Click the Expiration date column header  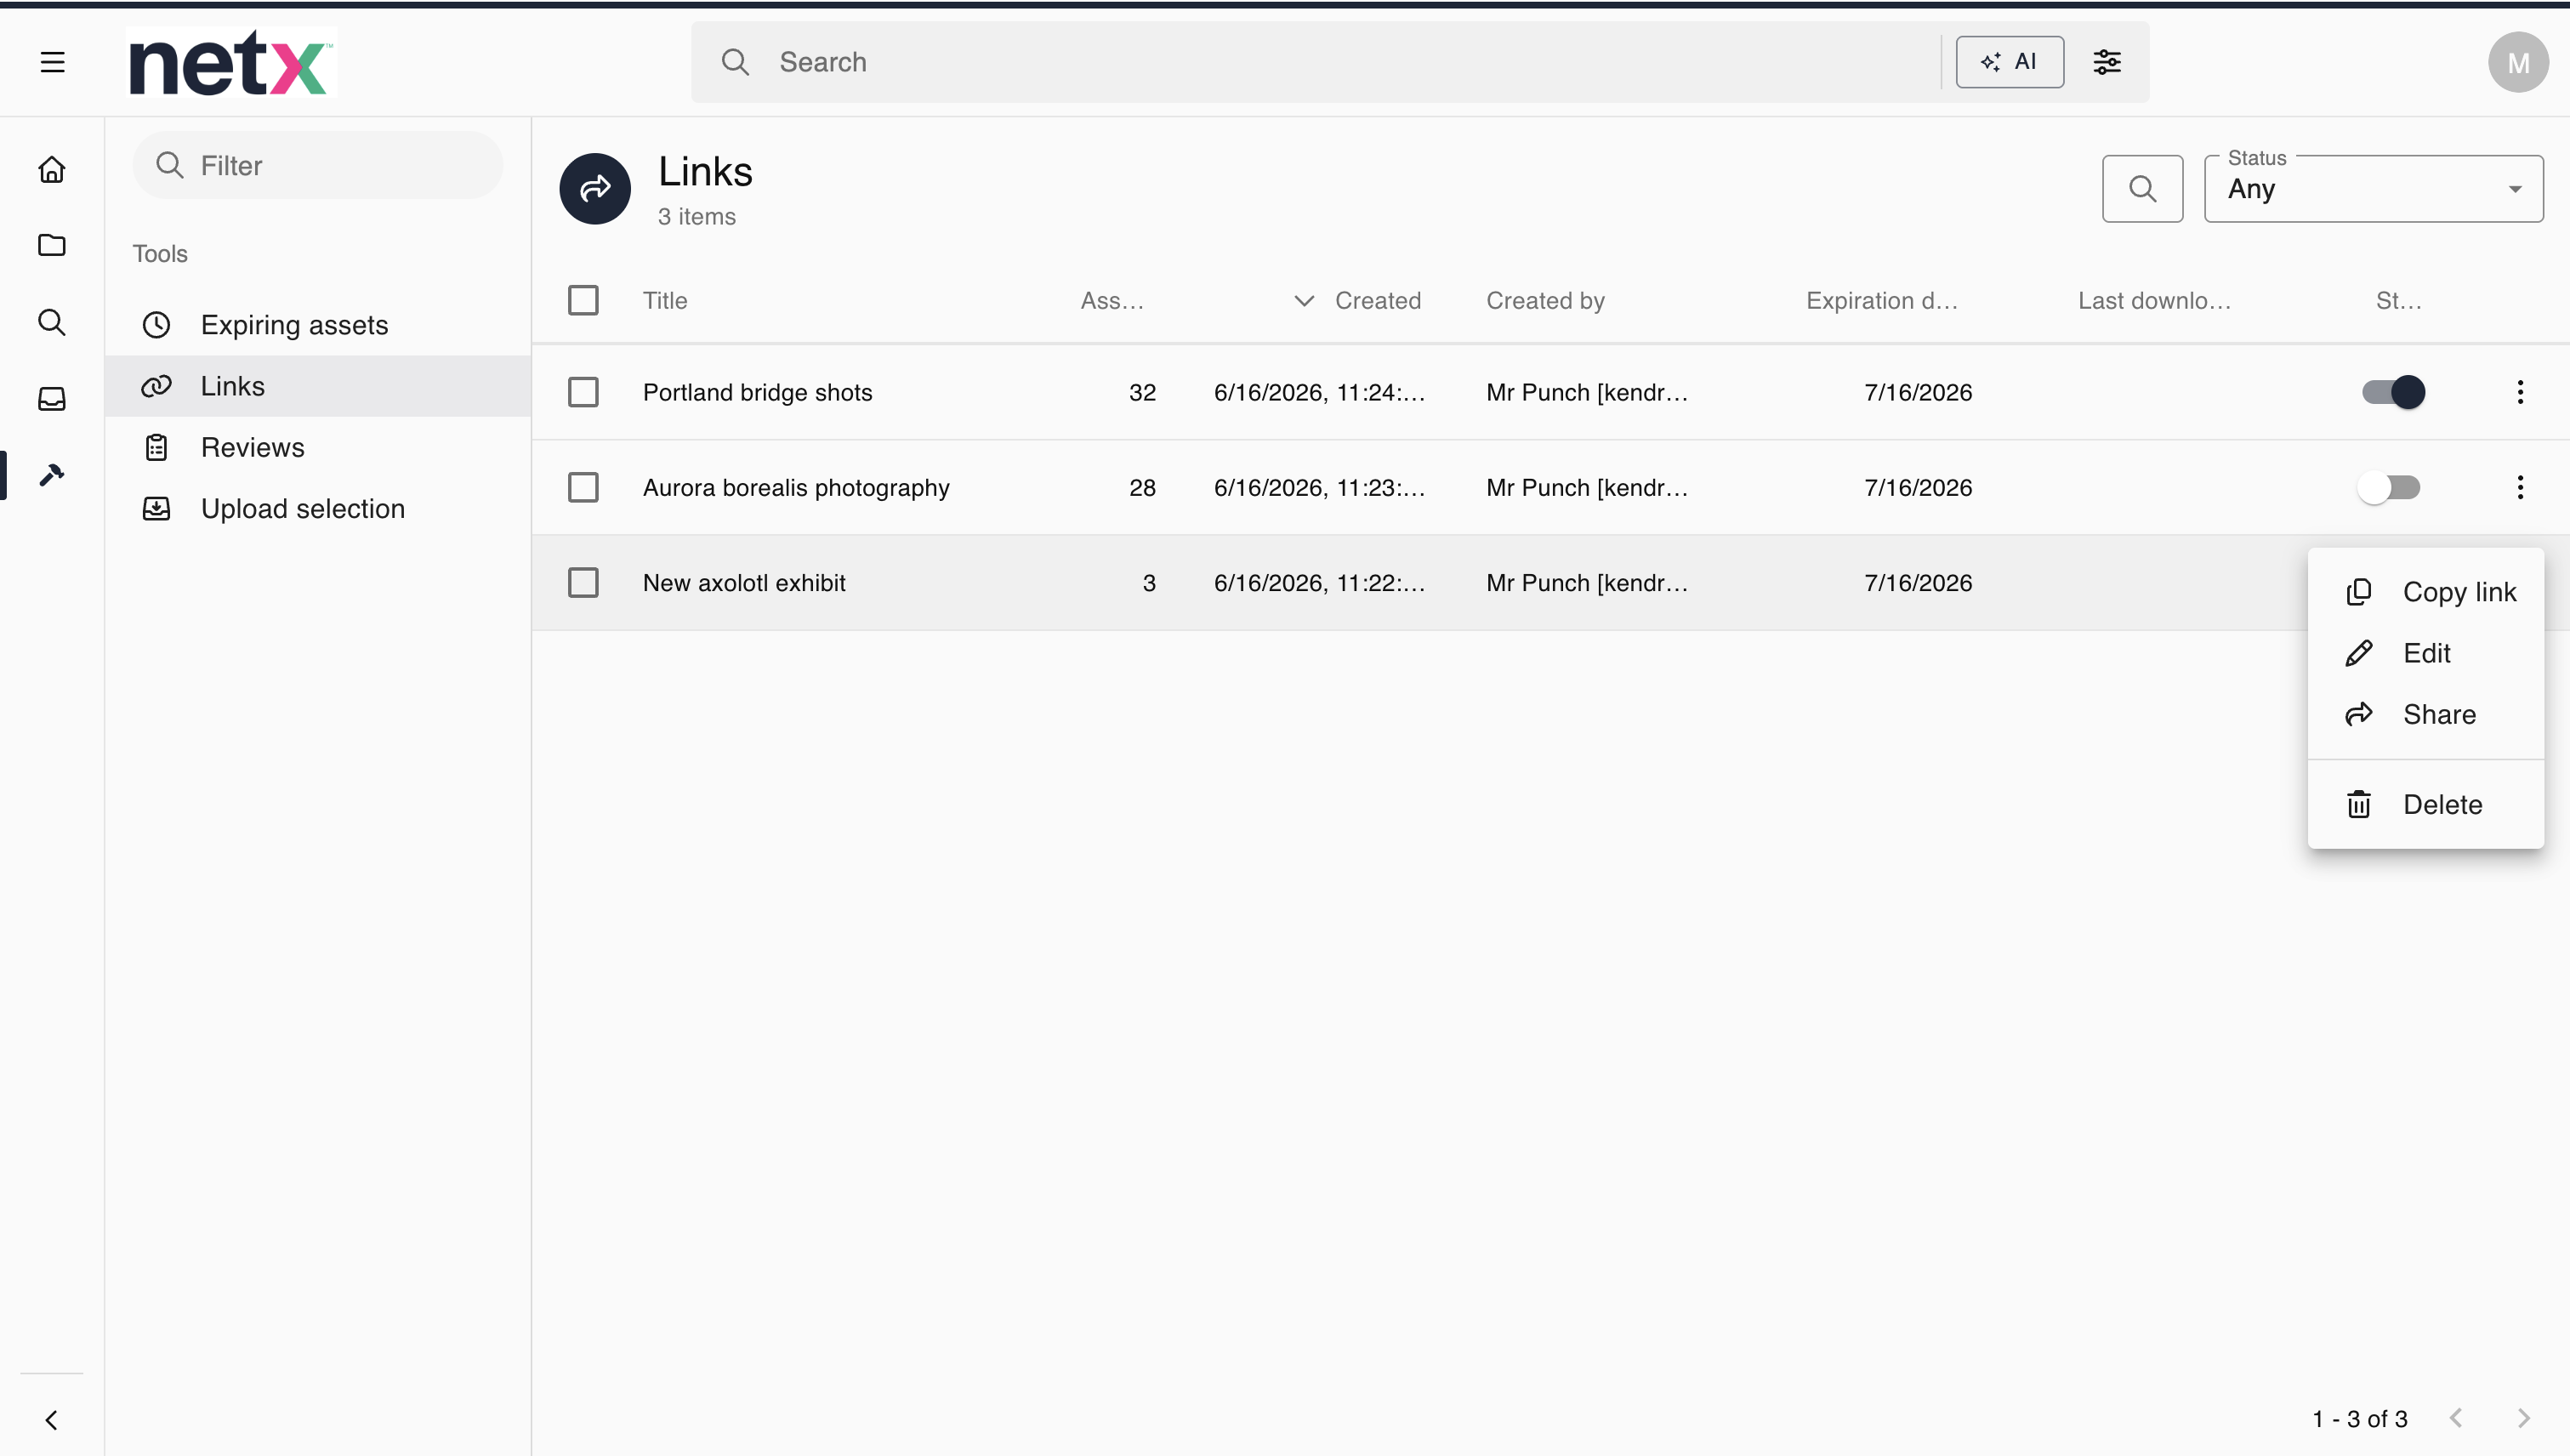[1882, 300]
